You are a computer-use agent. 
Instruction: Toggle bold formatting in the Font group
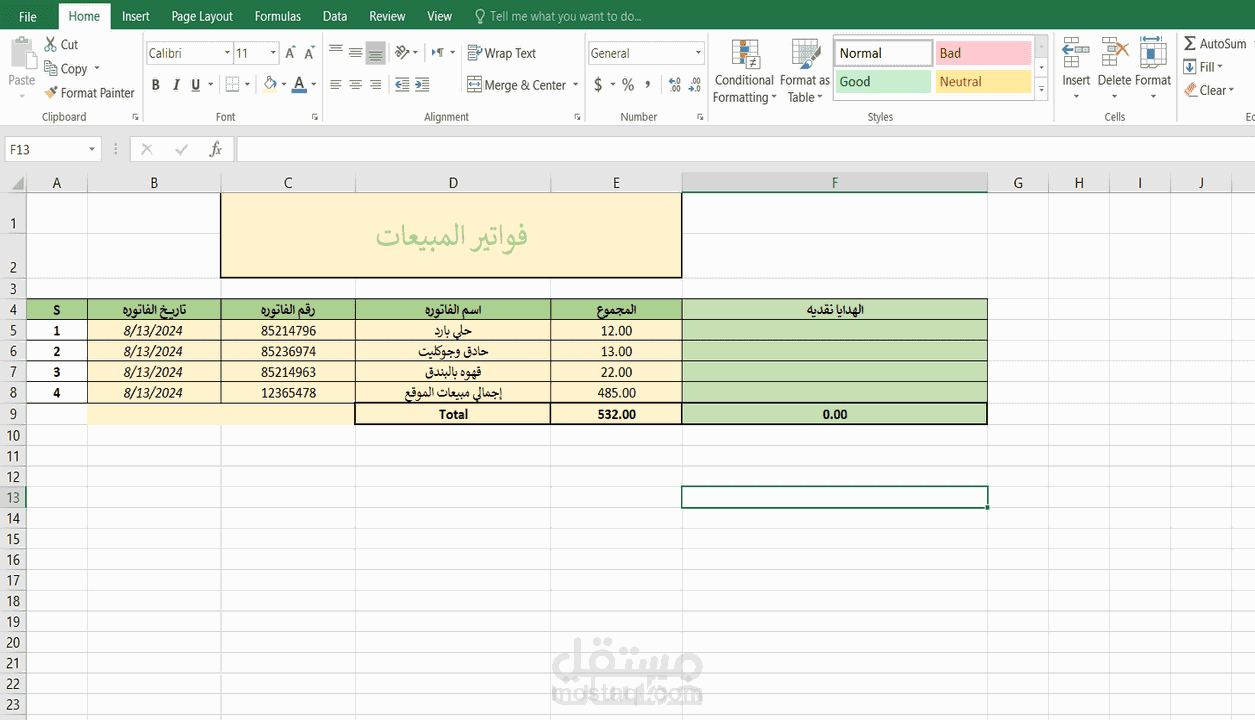pyautogui.click(x=155, y=84)
